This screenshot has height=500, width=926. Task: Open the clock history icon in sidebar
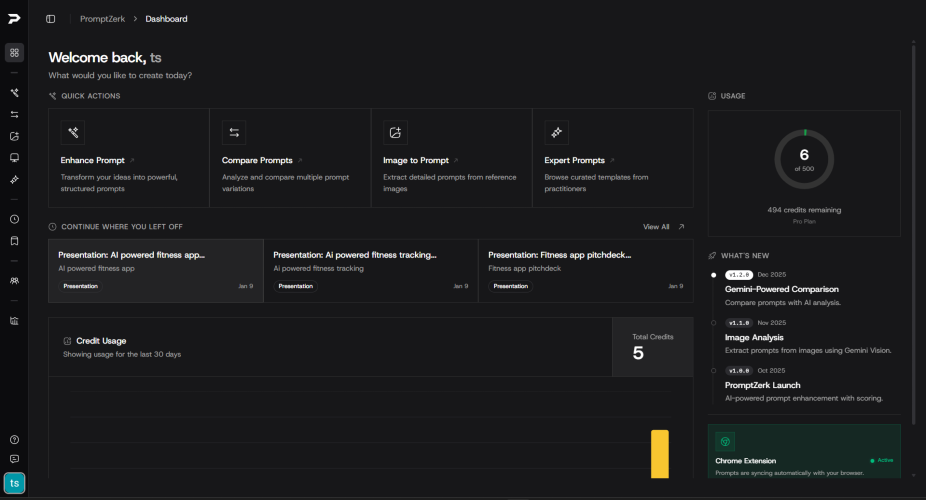(14, 219)
